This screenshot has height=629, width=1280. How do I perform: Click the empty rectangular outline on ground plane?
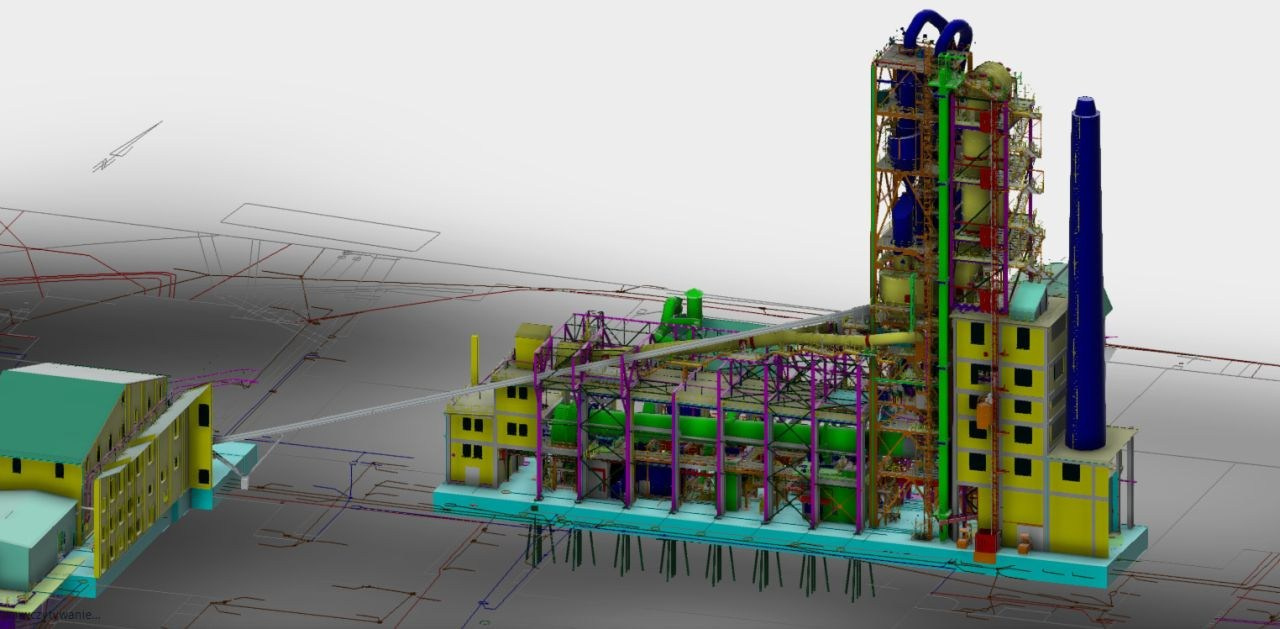tap(330, 227)
